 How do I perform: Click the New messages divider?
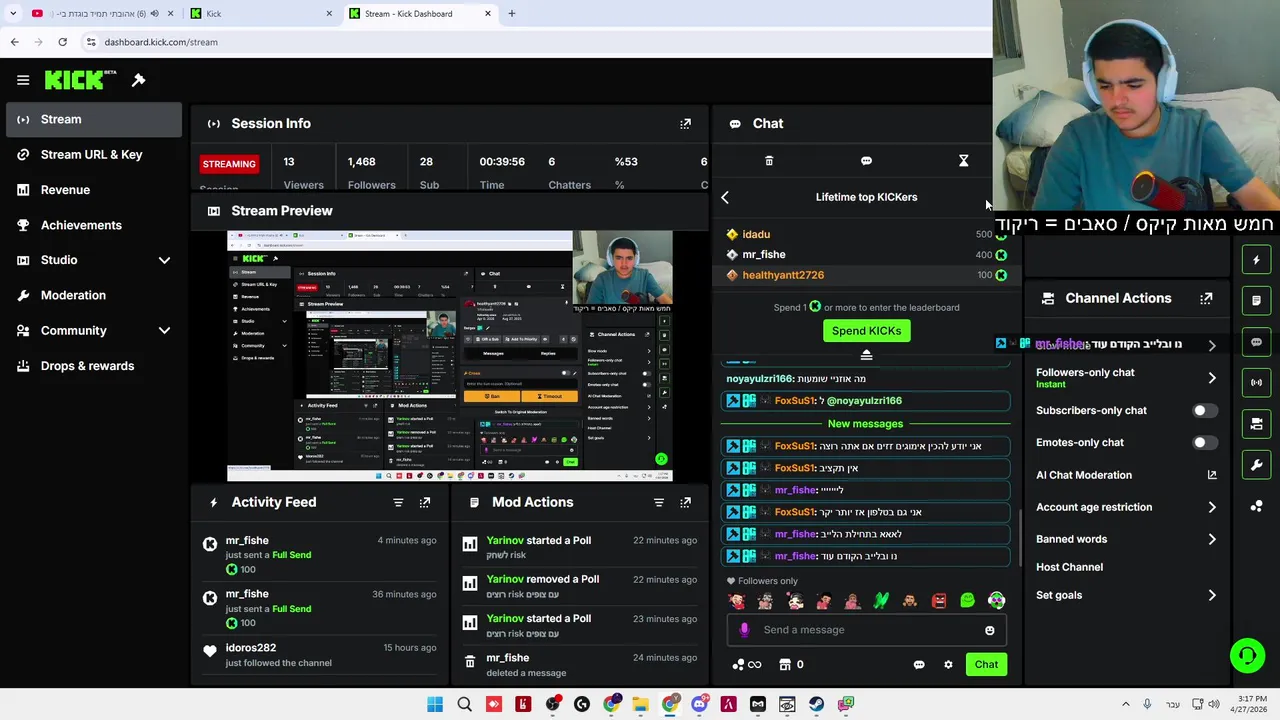click(865, 424)
